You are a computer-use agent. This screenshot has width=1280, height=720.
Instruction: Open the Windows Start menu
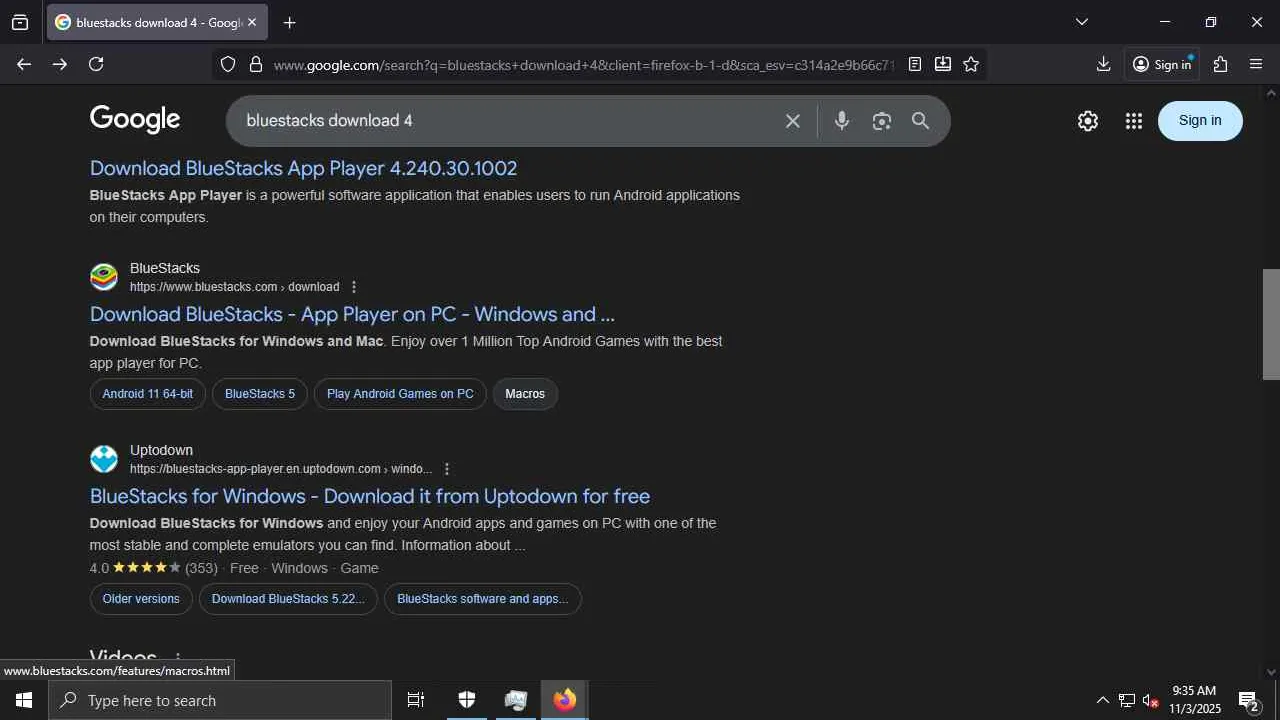pos(24,700)
